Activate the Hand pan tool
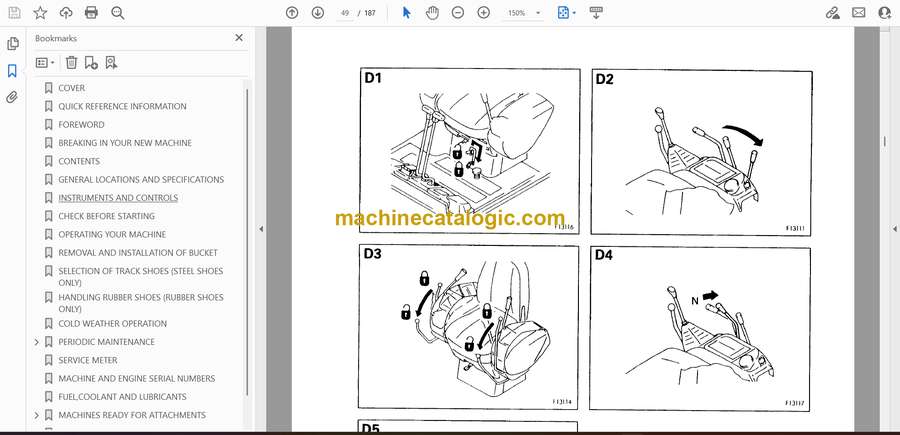The height and width of the screenshot is (435, 900). click(x=432, y=13)
